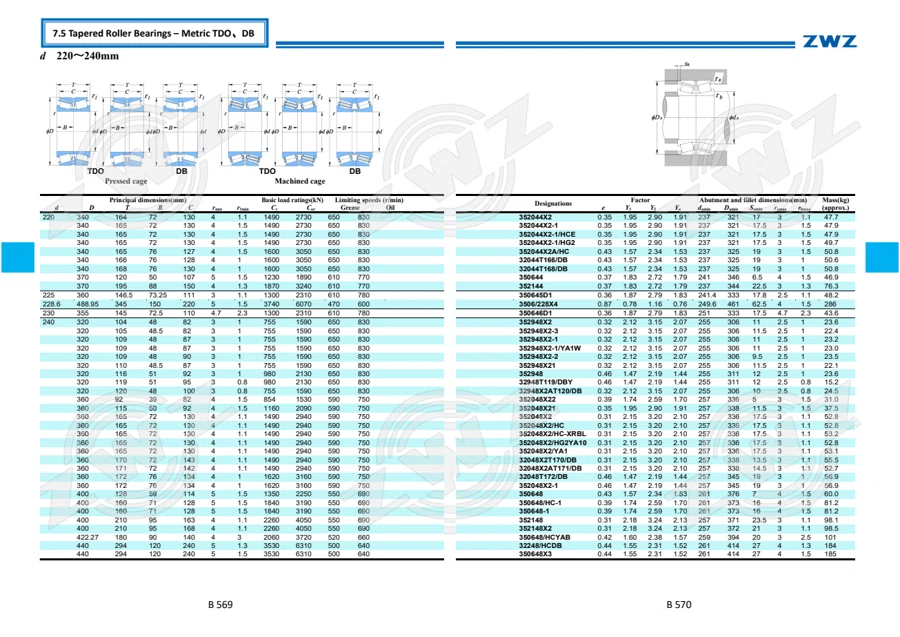Select designation '352048X2/HC-XRBL'

point(552,434)
